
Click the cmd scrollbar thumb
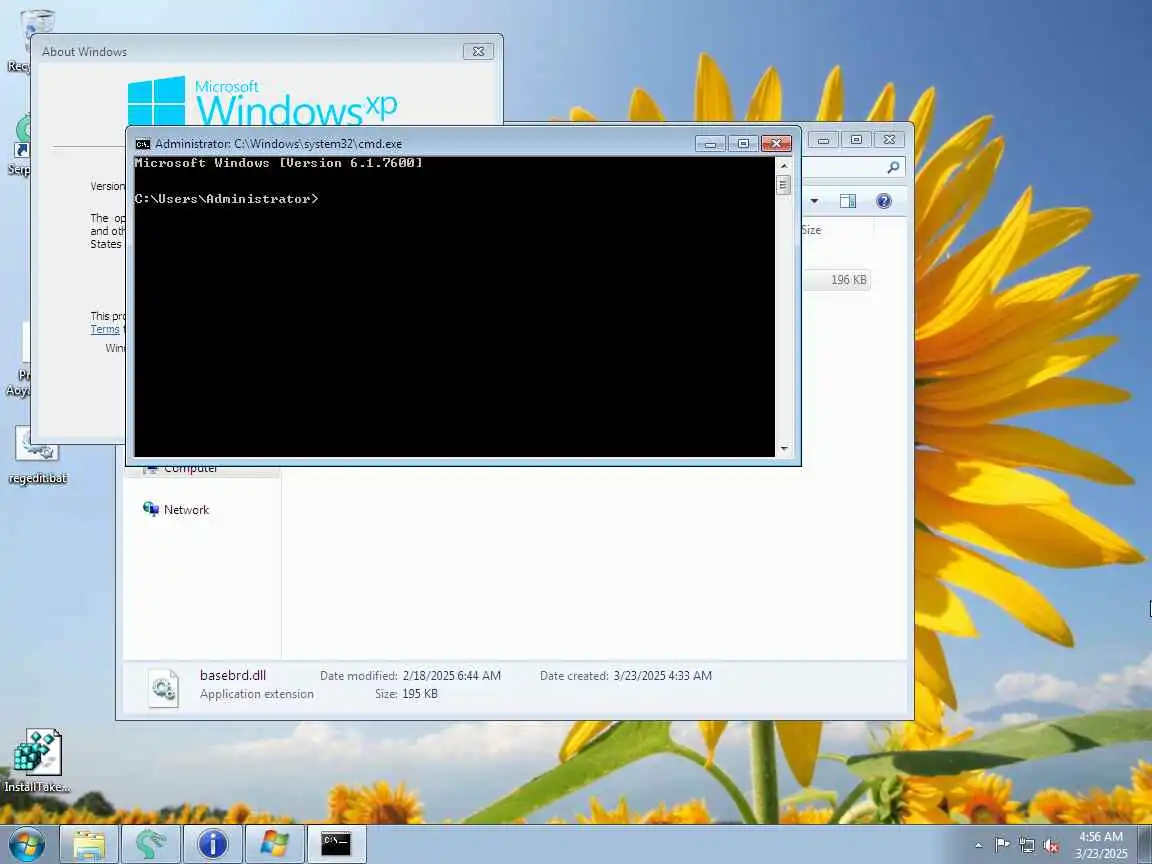pos(783,185)
